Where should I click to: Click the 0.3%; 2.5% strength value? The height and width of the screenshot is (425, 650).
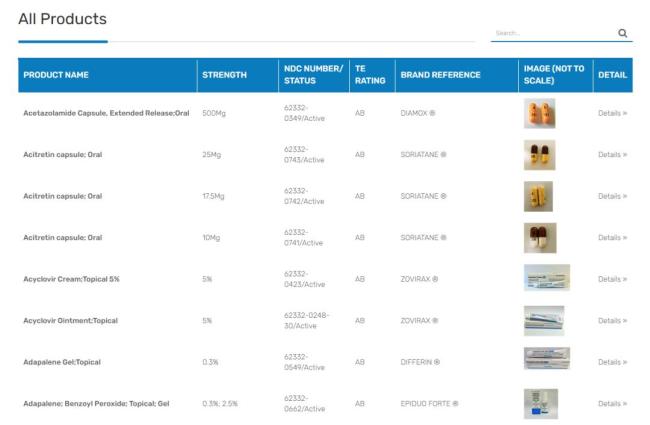(220, 403)
